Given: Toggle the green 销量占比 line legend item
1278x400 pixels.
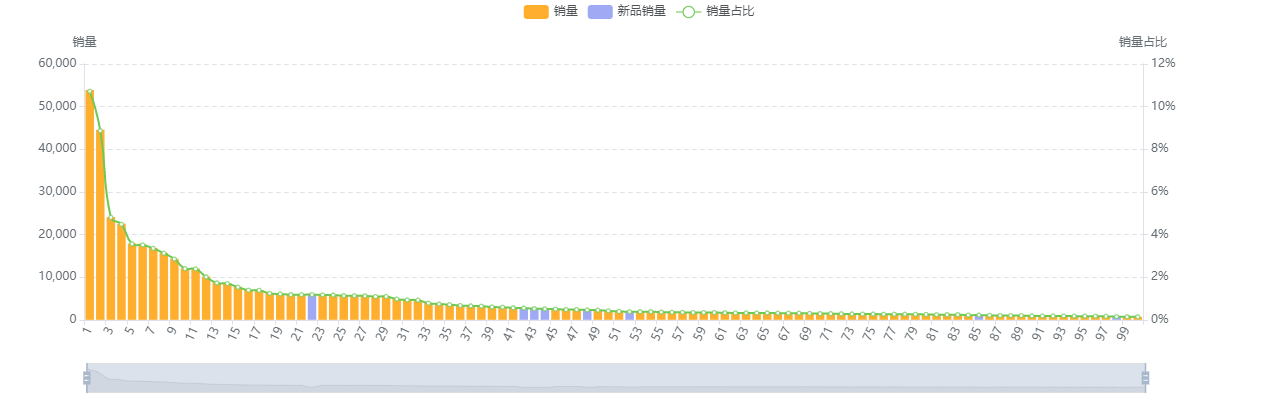Looking at the screenshot, I should click(x=715, y=11).
